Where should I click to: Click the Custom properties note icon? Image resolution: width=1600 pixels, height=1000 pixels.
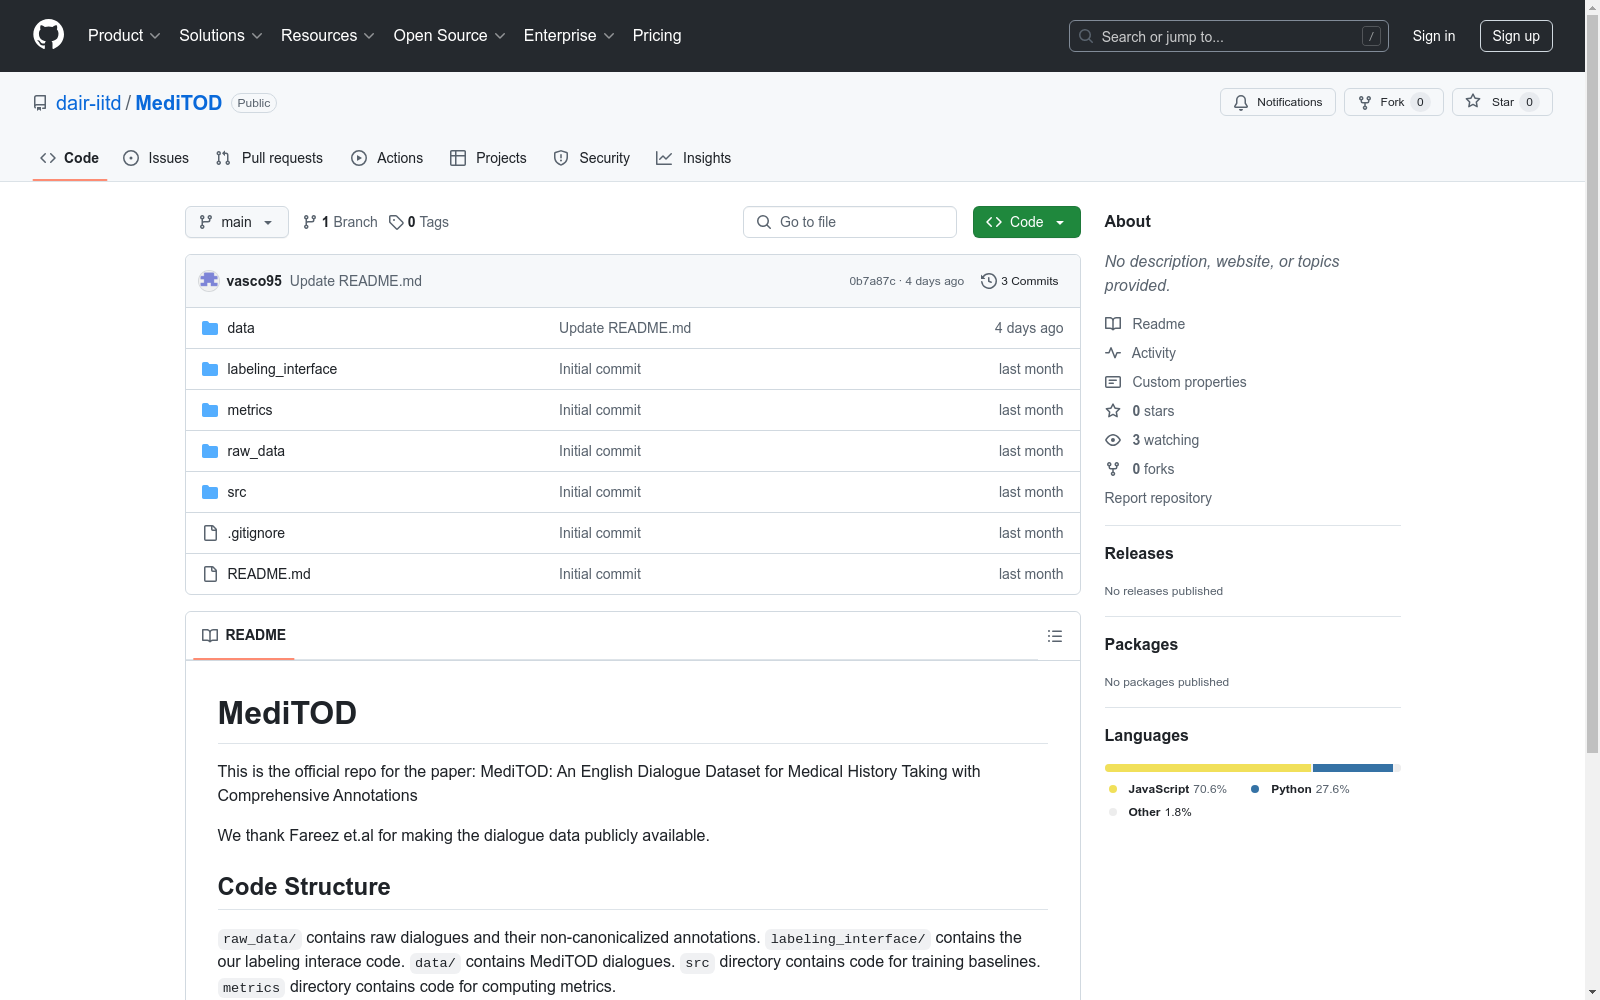click(1113, 382)
